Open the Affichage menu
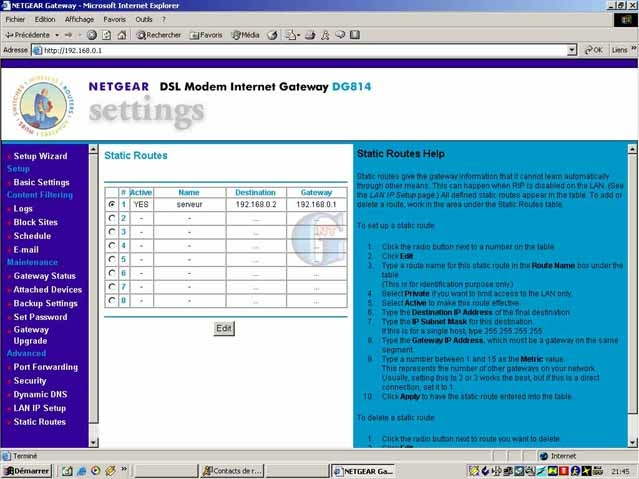639x479 pixels. click(x=79, y=19)
